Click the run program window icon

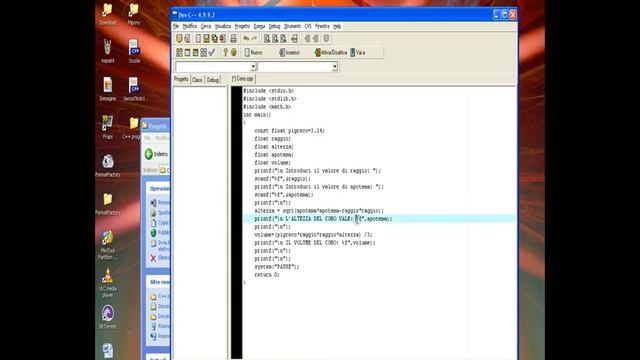pos(187,53)
